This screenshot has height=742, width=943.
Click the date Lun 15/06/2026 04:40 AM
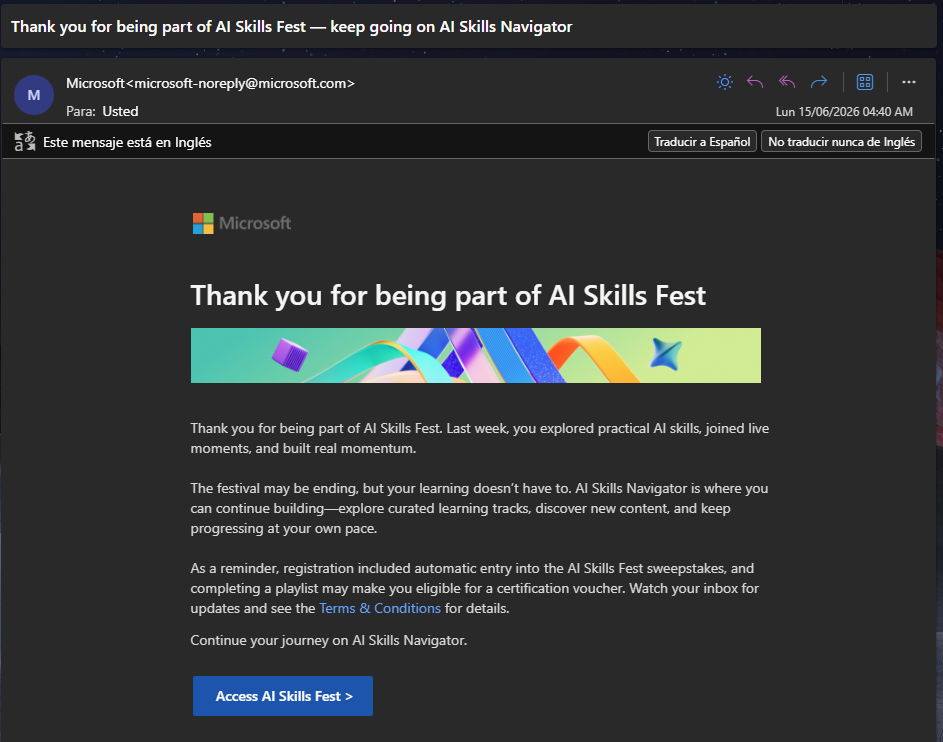tap(844, 112)
